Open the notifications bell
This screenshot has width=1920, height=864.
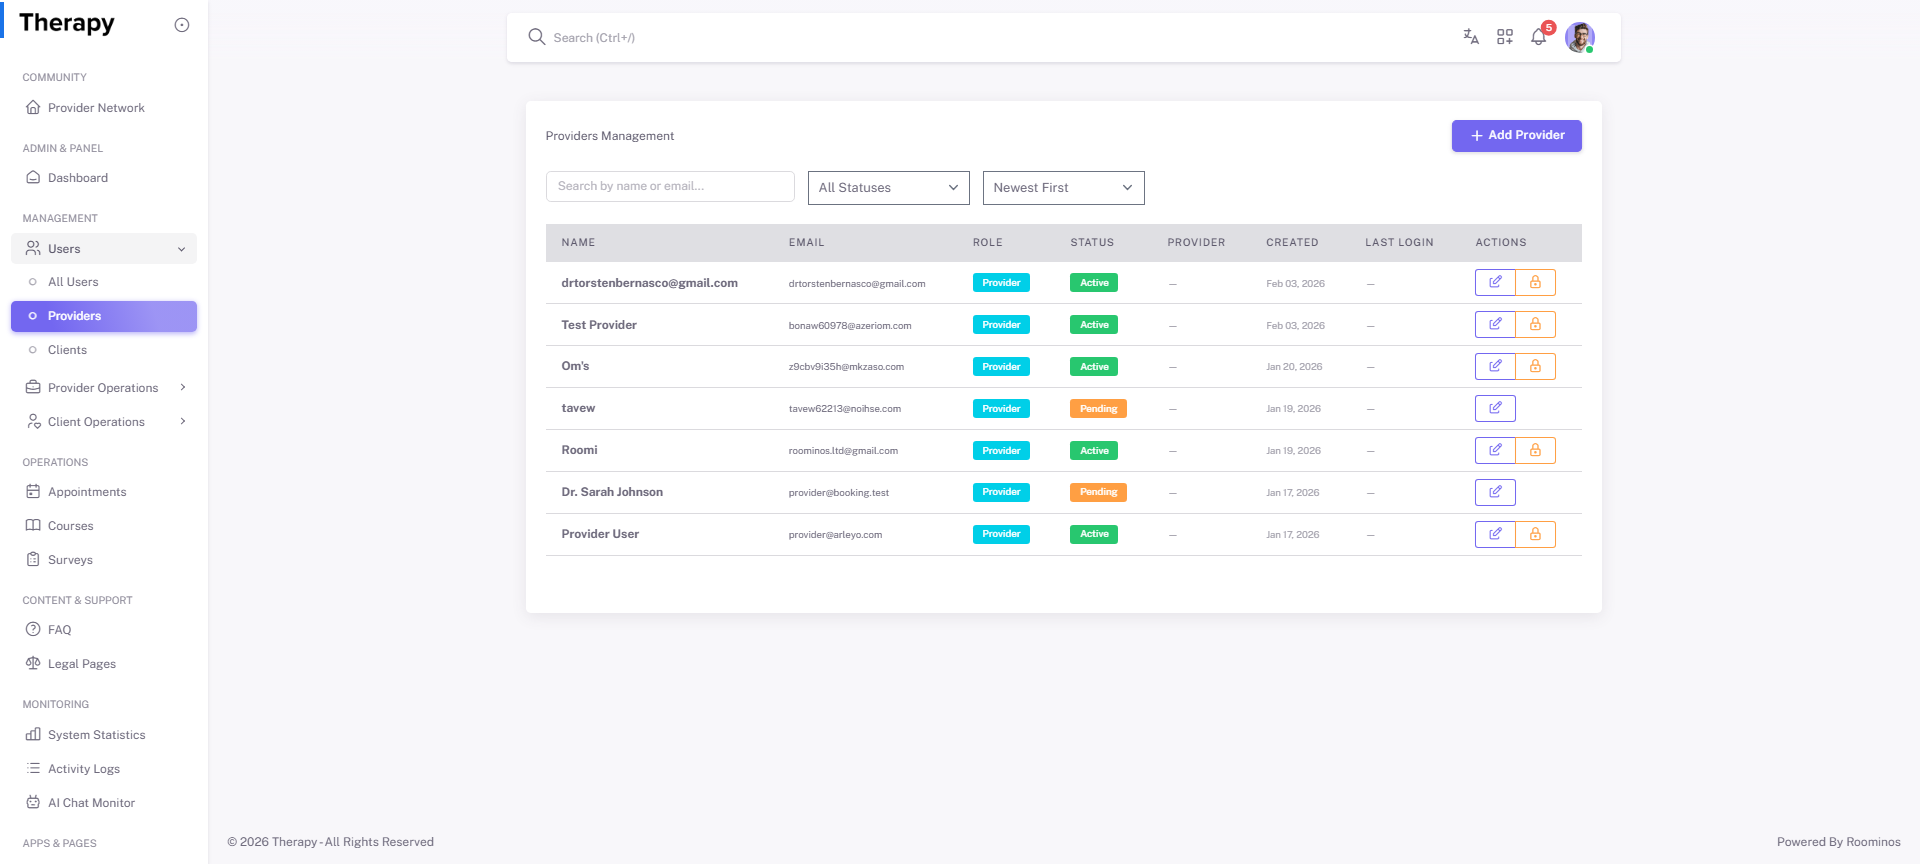[x=1539, y=37]
